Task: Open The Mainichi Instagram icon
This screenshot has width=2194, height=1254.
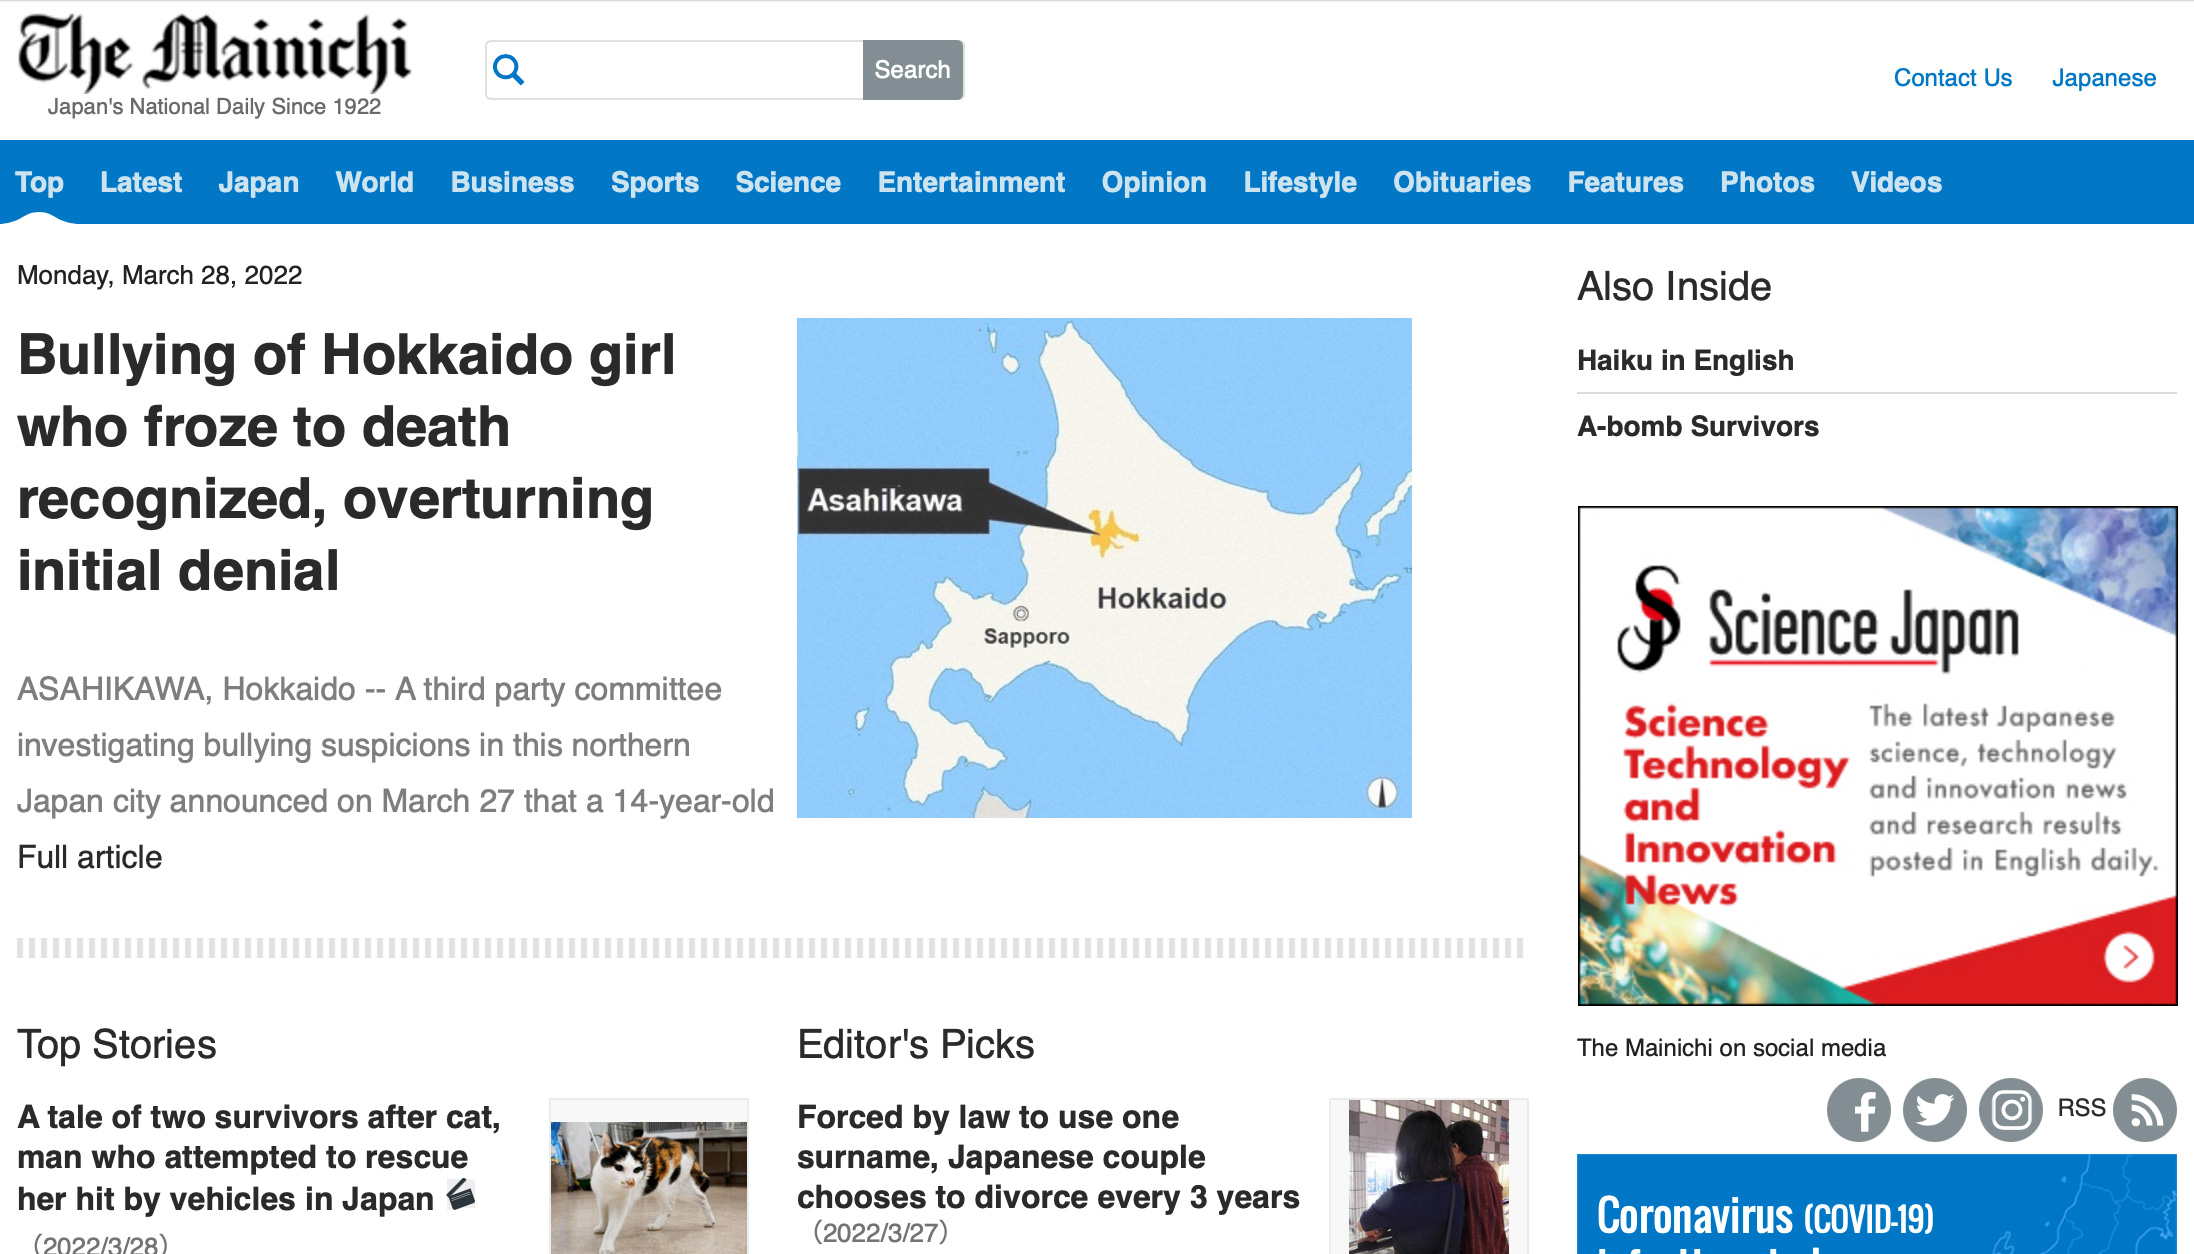Action: point(2011,1110)
